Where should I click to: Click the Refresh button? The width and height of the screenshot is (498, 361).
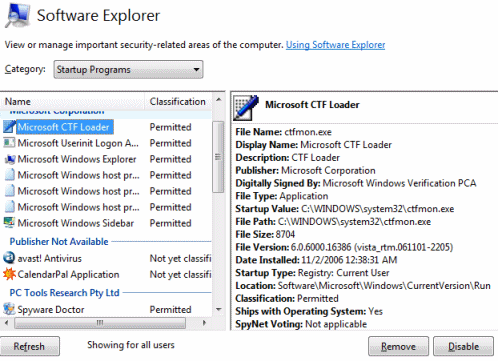(29, 346)
